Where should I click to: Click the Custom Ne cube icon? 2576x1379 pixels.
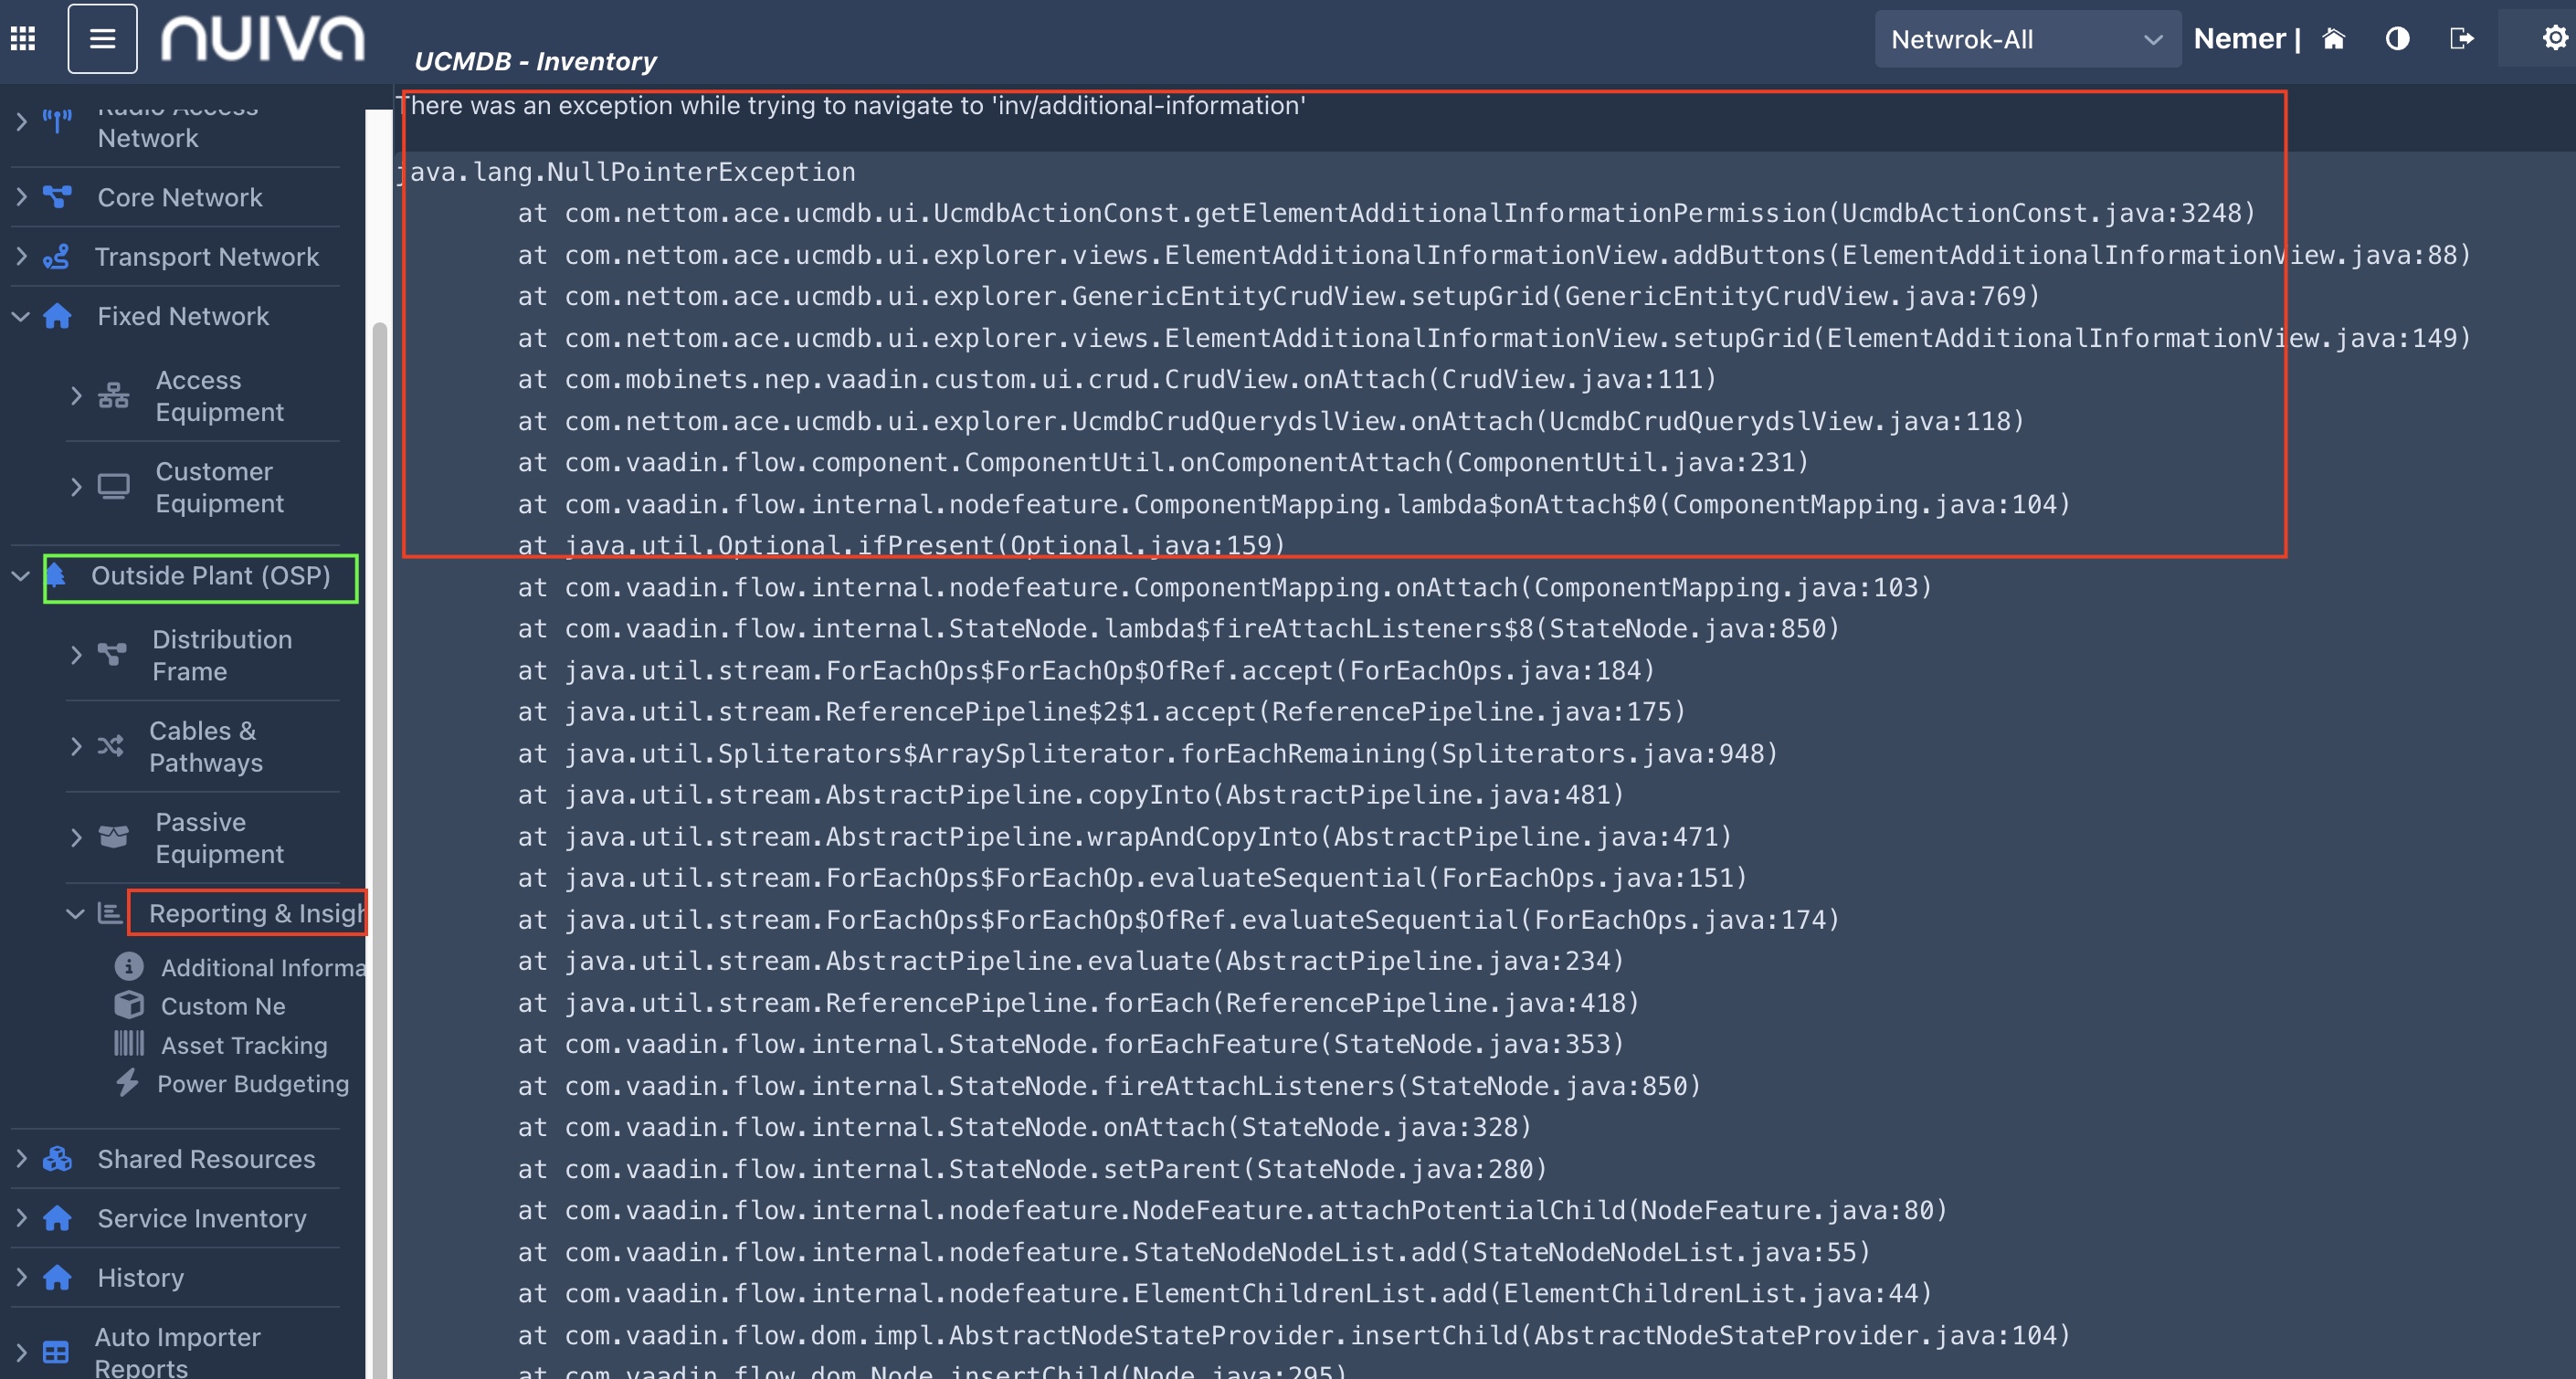[x=129, y=1005]
